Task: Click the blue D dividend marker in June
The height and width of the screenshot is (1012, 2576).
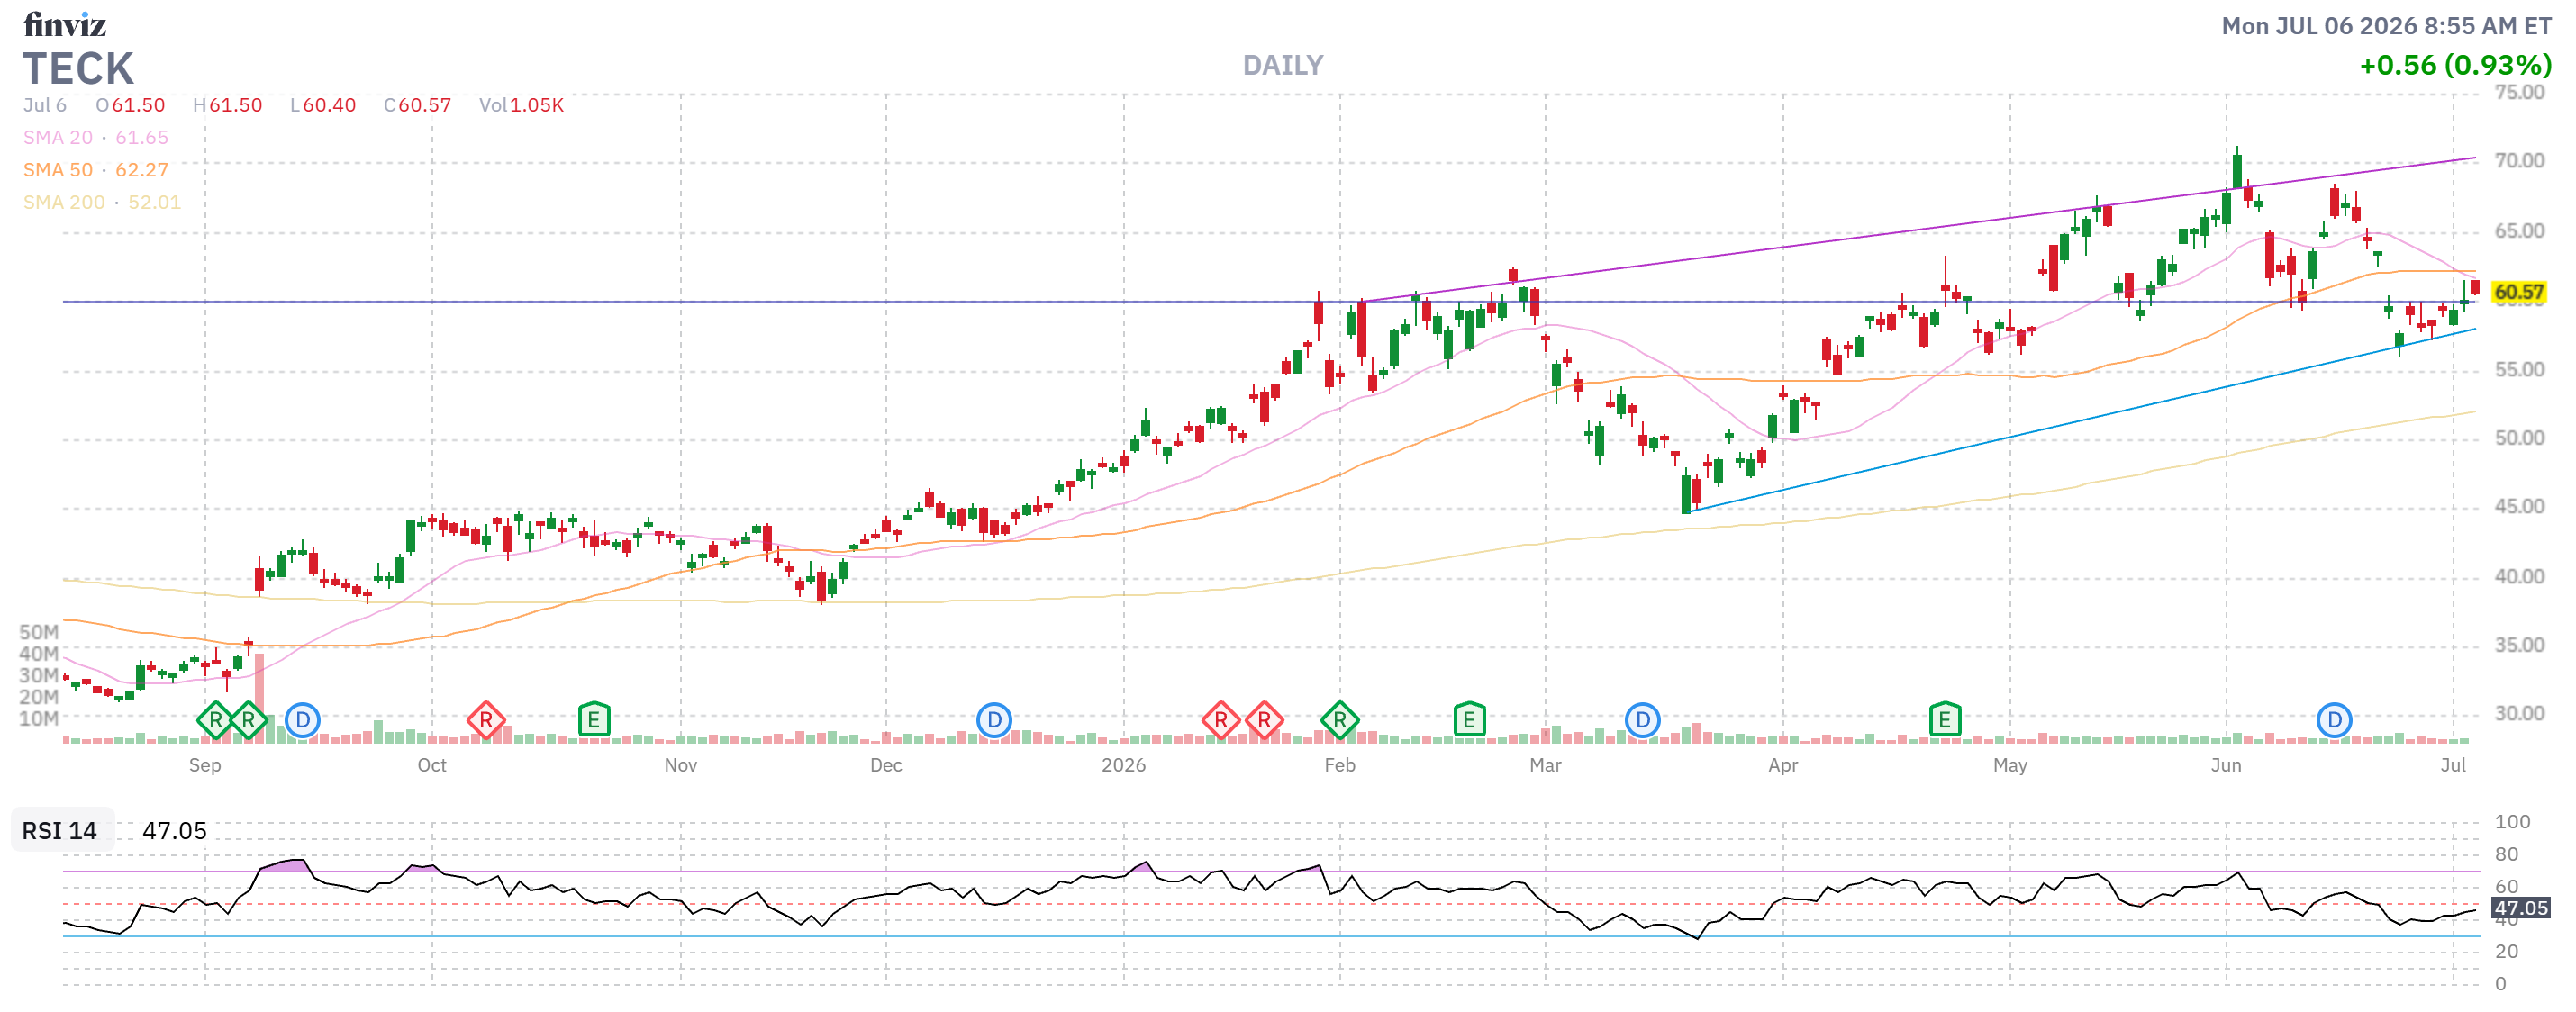Action: (x=2334, y=720)
